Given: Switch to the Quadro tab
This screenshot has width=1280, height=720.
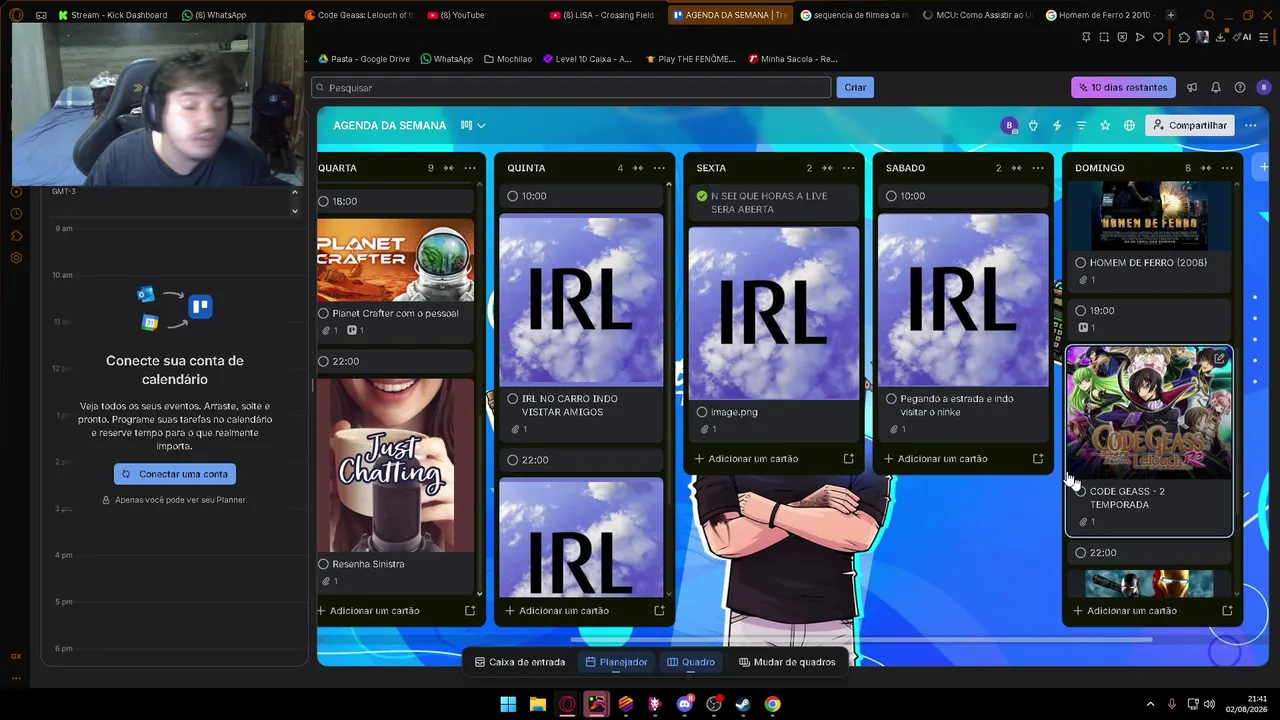Looking at the screenshot, I should [691, 662].
